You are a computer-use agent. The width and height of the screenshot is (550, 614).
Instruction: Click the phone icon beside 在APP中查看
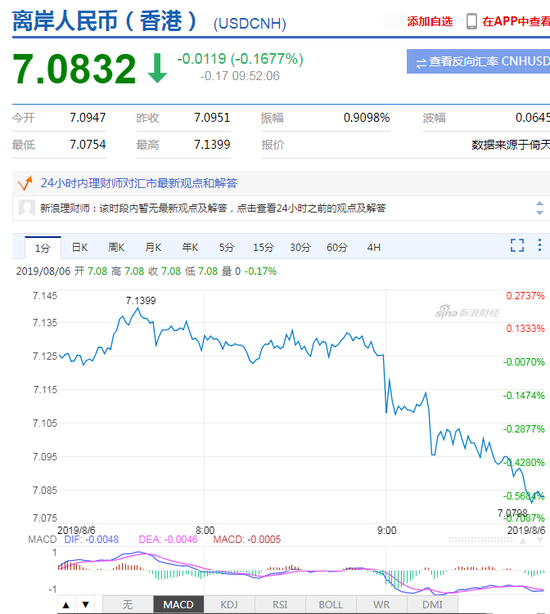pos(472,21)
